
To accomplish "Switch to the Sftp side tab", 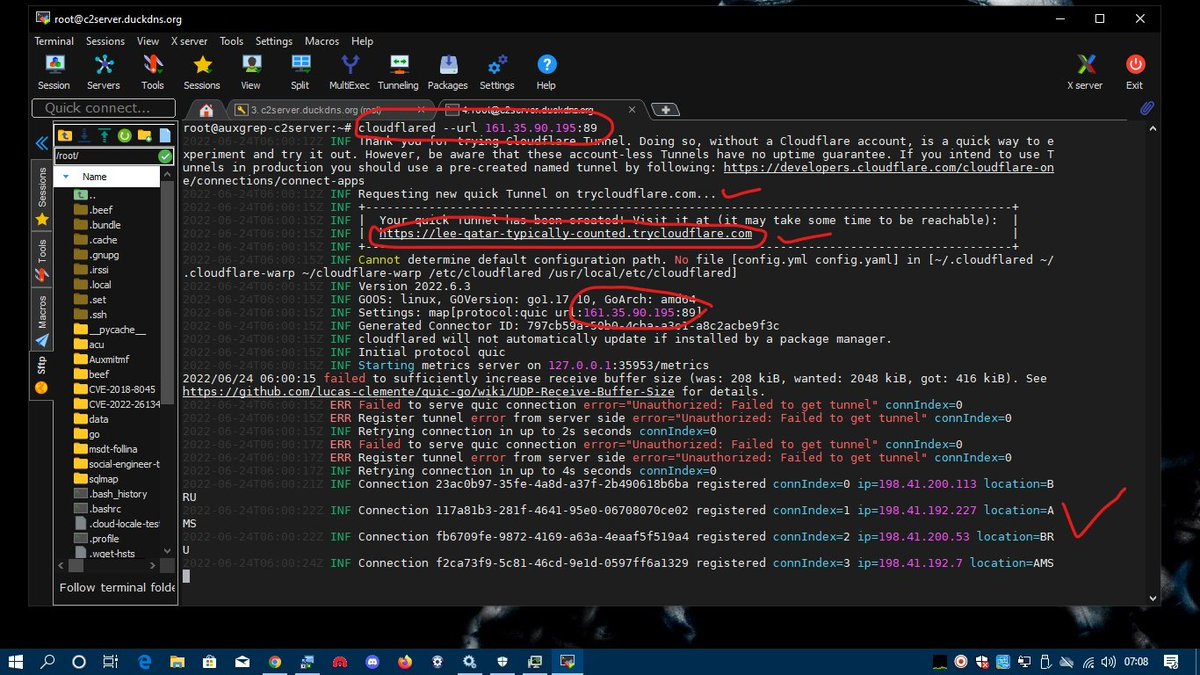I will tap(42, 375).
